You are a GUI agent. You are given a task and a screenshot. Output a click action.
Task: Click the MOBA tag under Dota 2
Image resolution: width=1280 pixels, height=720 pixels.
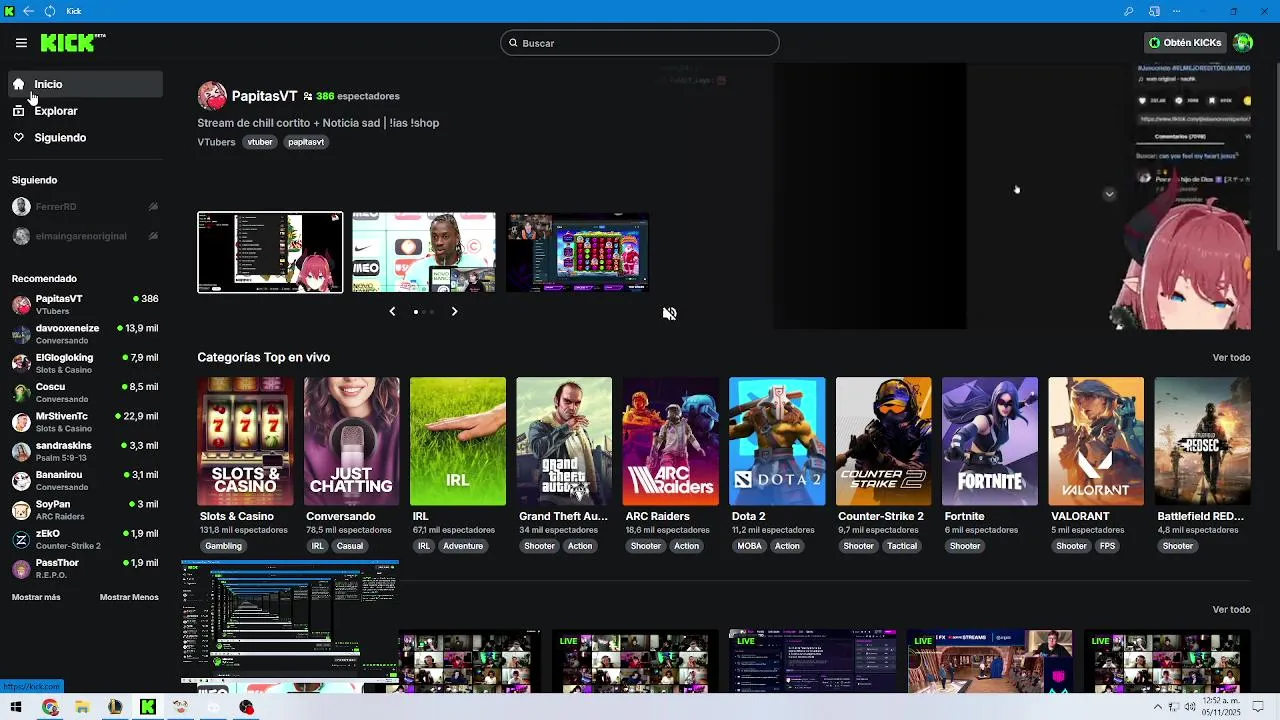(x=749, y=546)
